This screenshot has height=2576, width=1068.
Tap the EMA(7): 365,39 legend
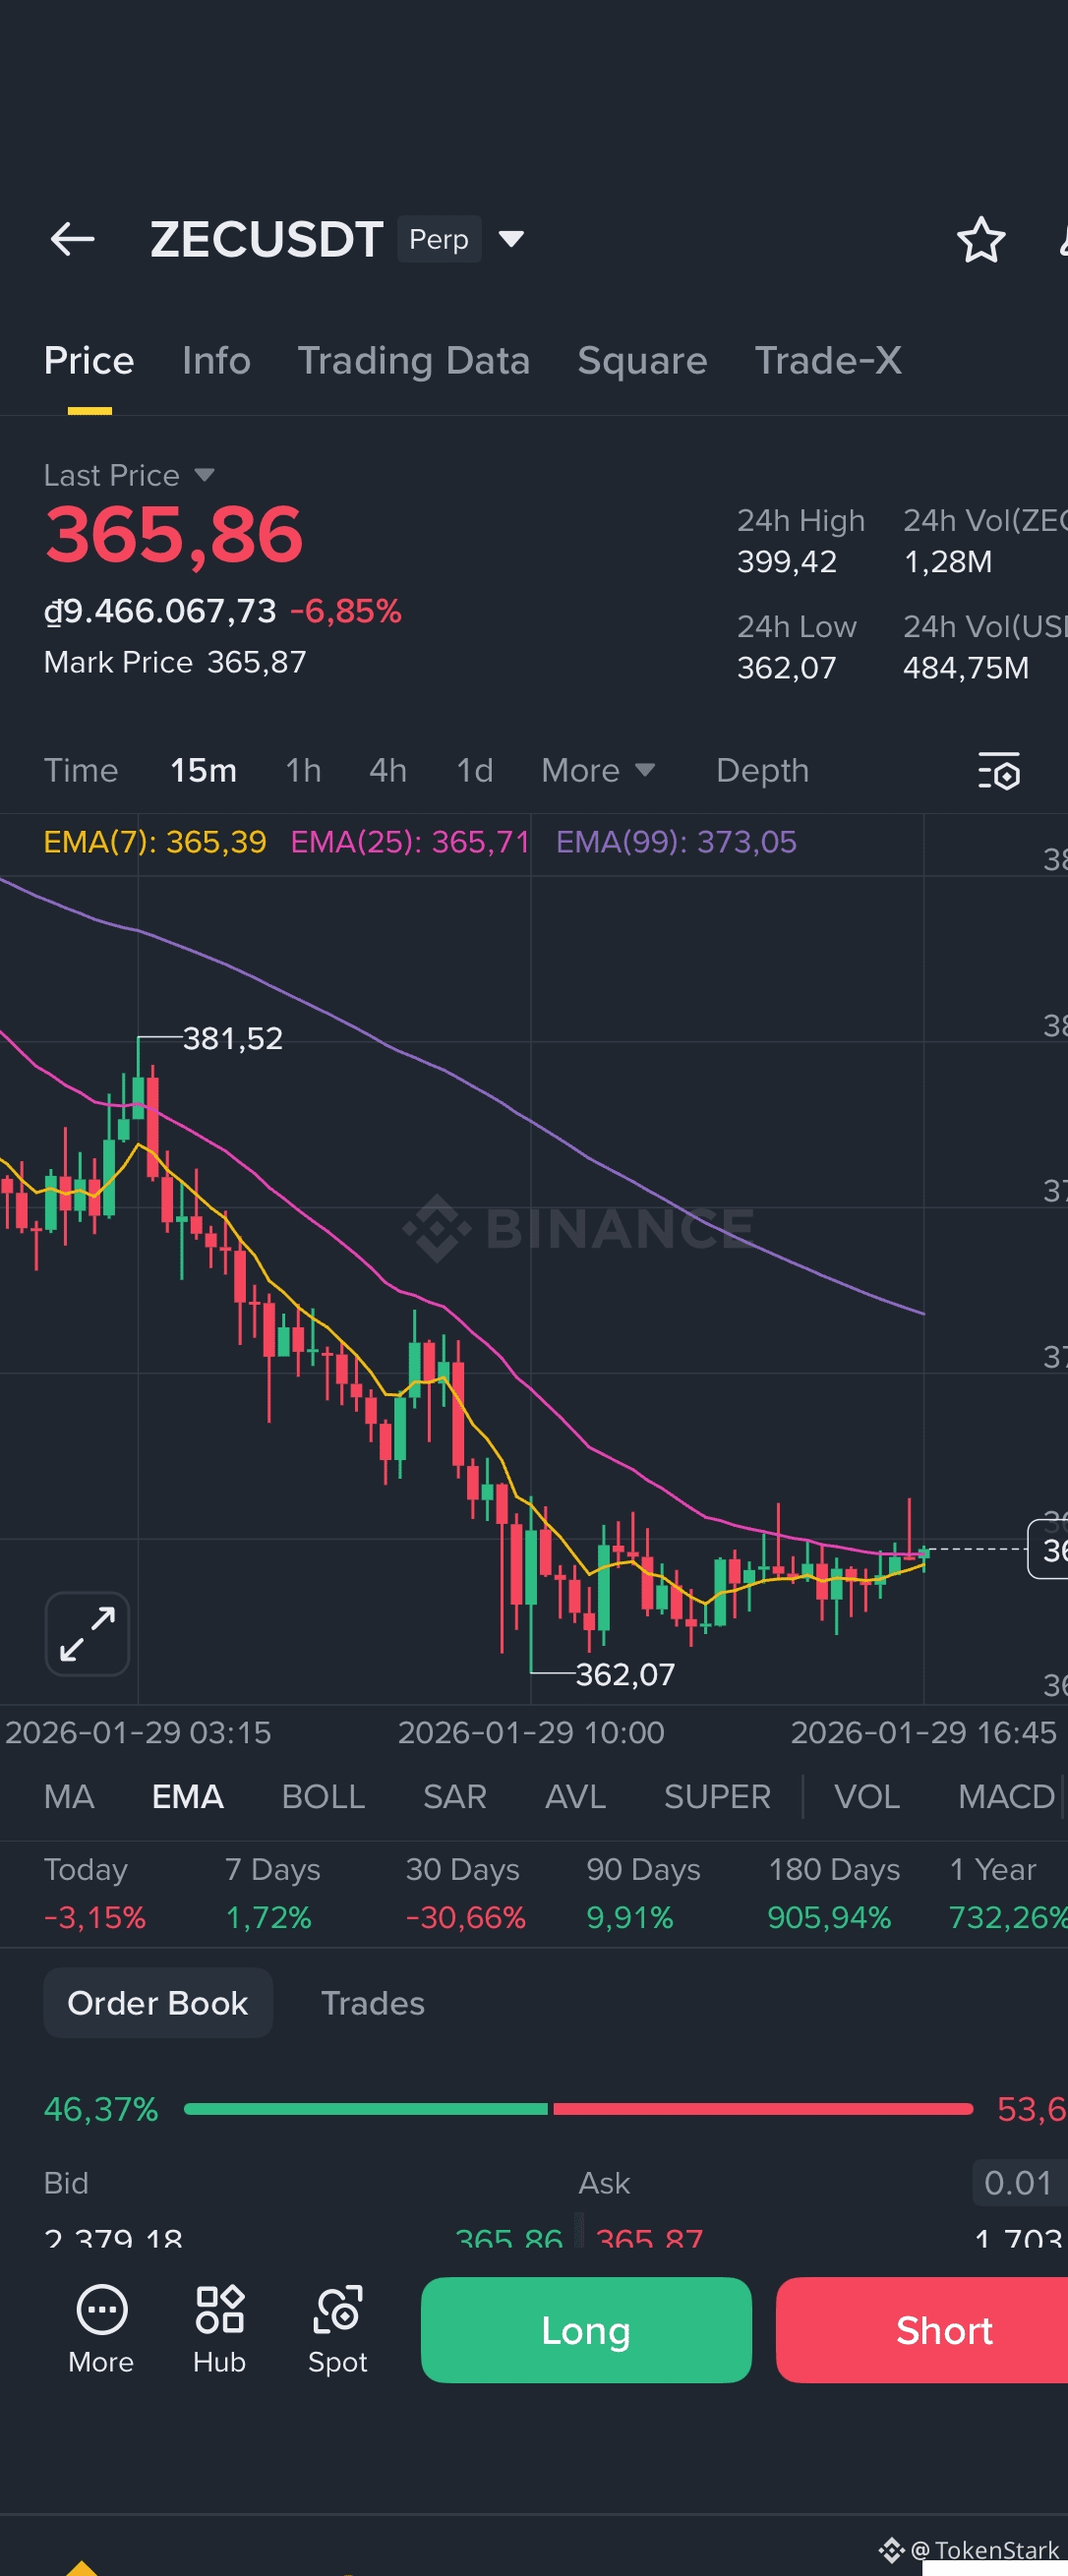coord(155,841)
